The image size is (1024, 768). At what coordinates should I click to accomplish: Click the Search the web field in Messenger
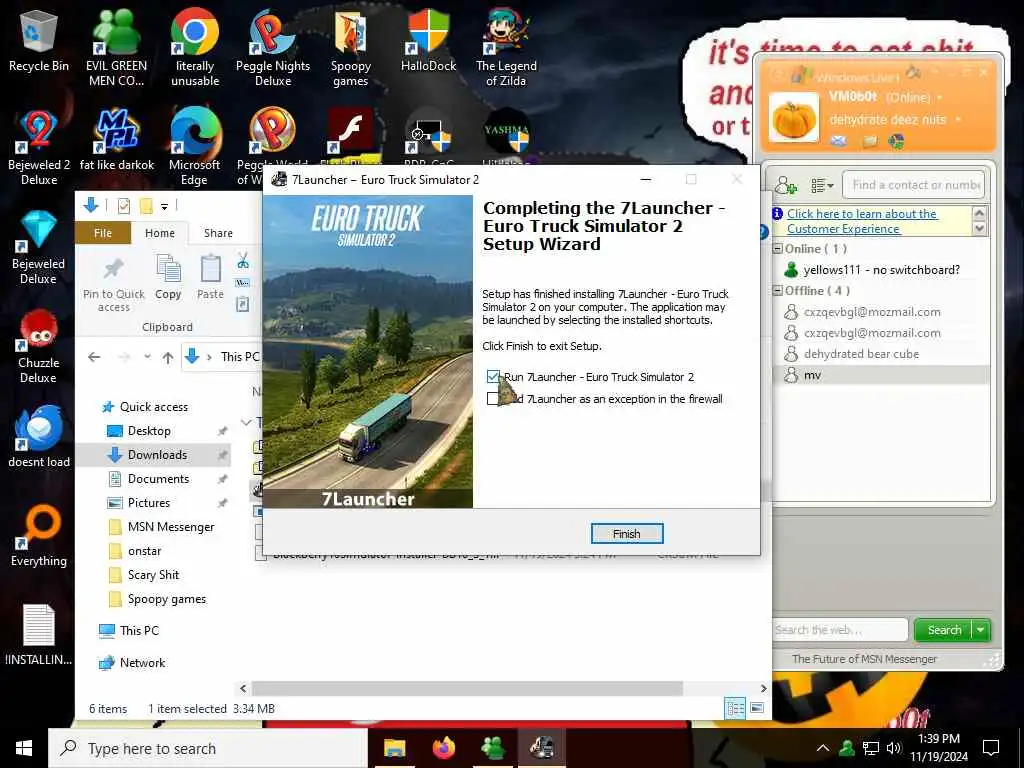[840, 630]
